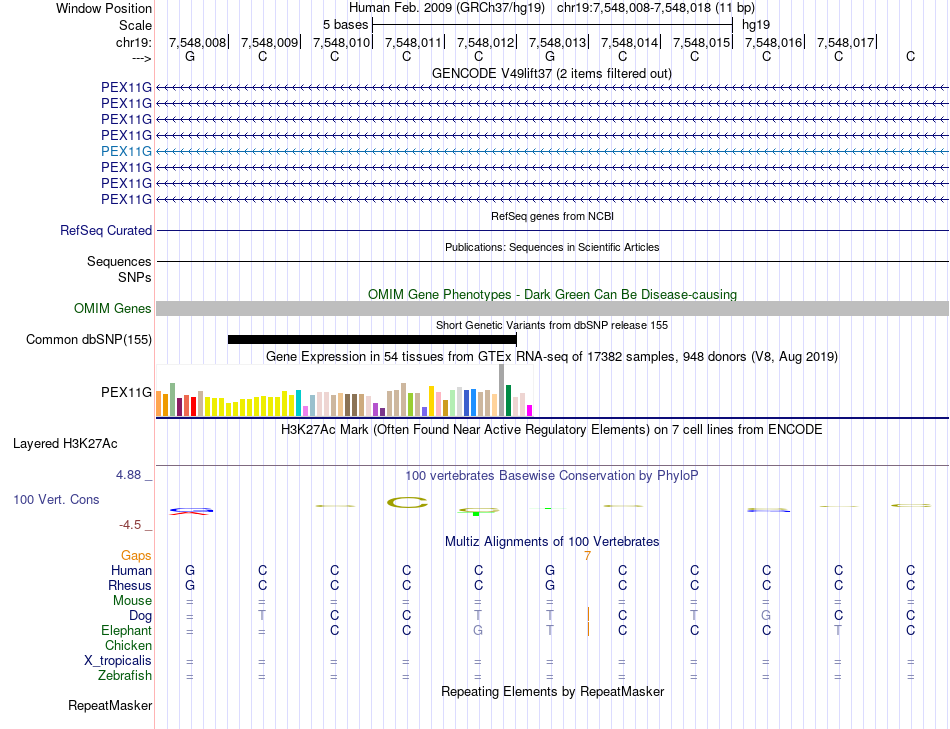Click the -4.5 lower scale value
This screenshot has width=950, height=729.
130,525
